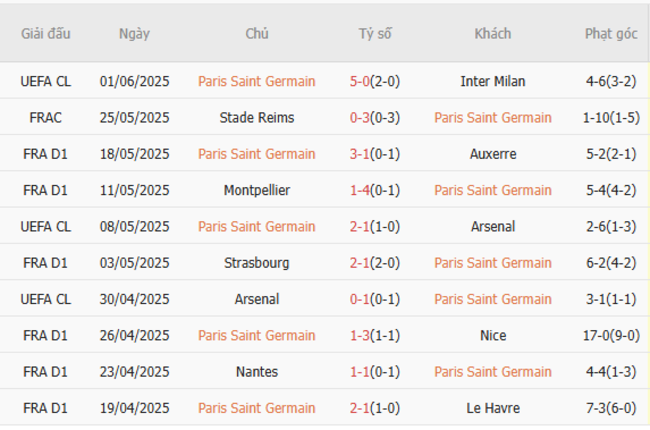Click the FRAC league label
The width and height of the screenshot is (650, 430).
pos(46,118)
